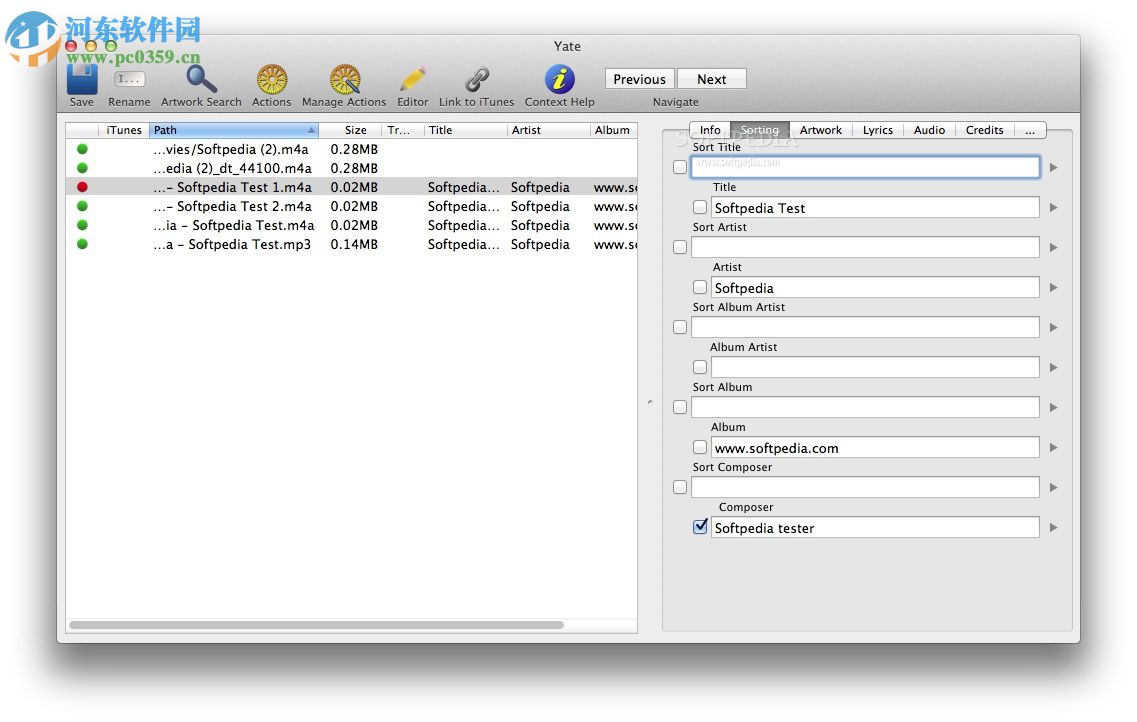Open the Actions wheel icon
Viewport: 1137px width, 722px height.
point(271,80)
